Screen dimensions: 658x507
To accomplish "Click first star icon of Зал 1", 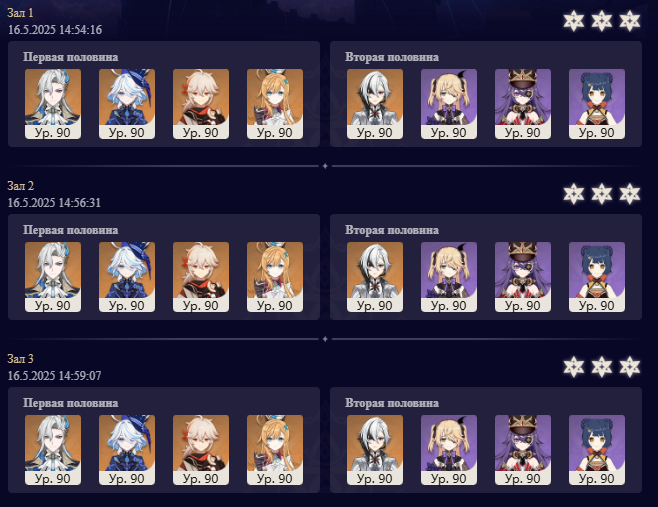I will pos(574,21).
